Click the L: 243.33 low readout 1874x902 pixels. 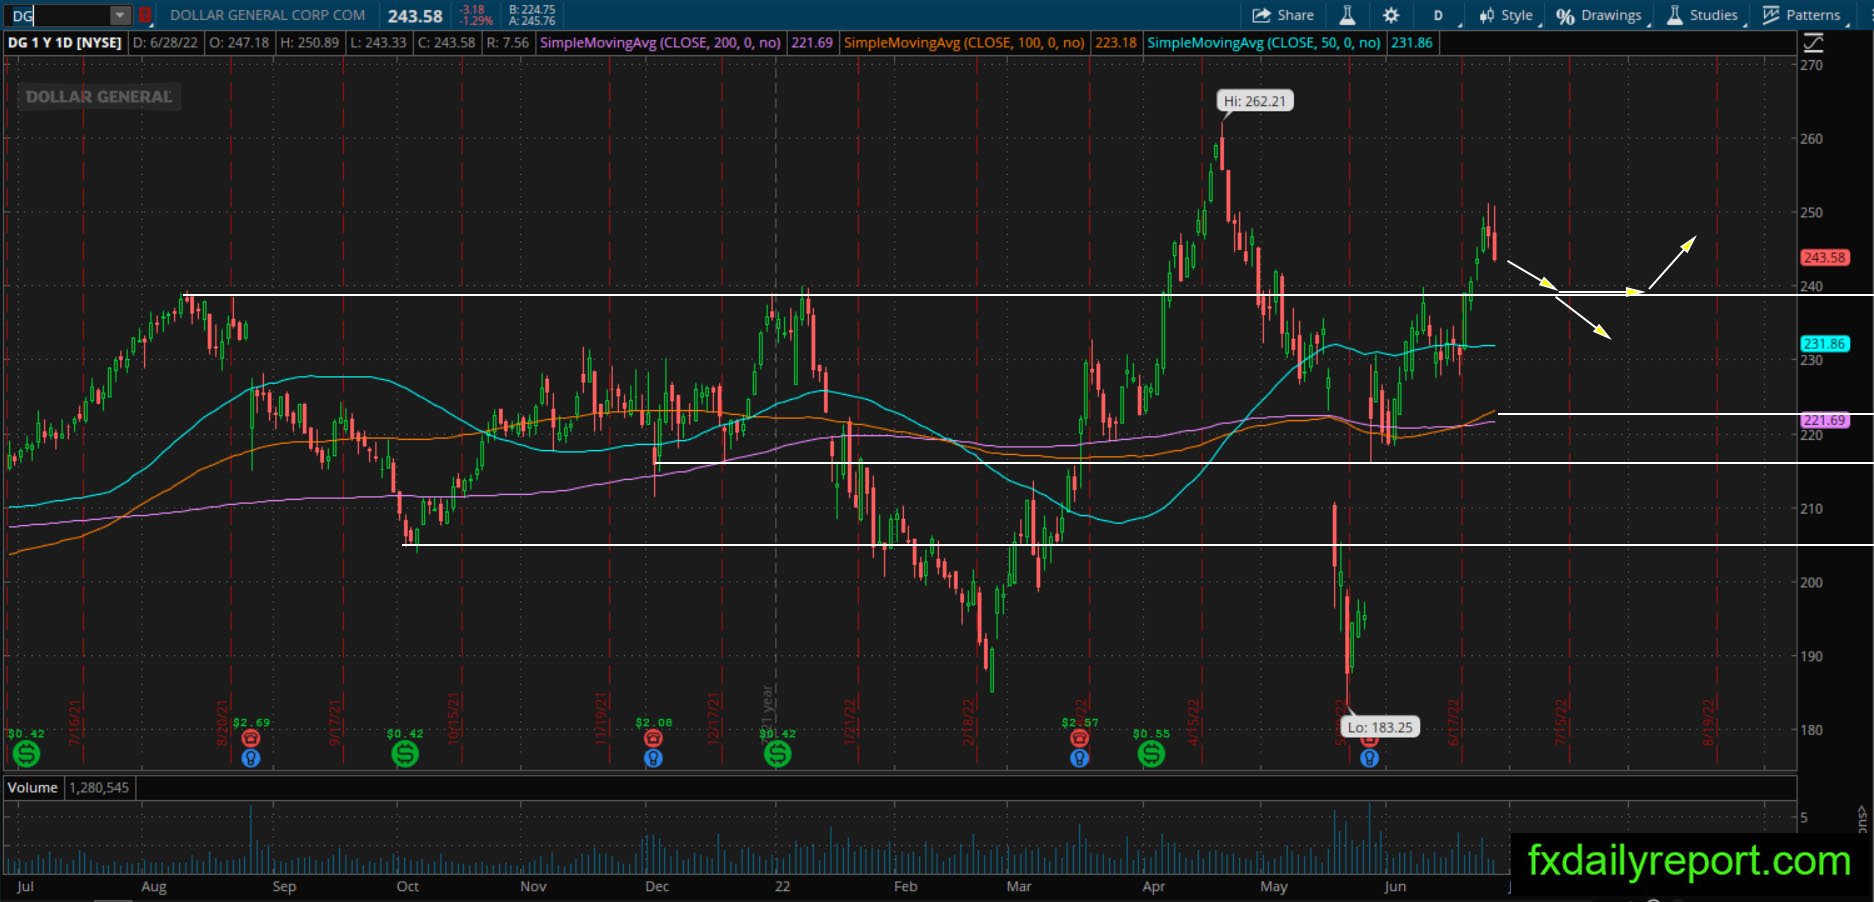tap(379, 43)
